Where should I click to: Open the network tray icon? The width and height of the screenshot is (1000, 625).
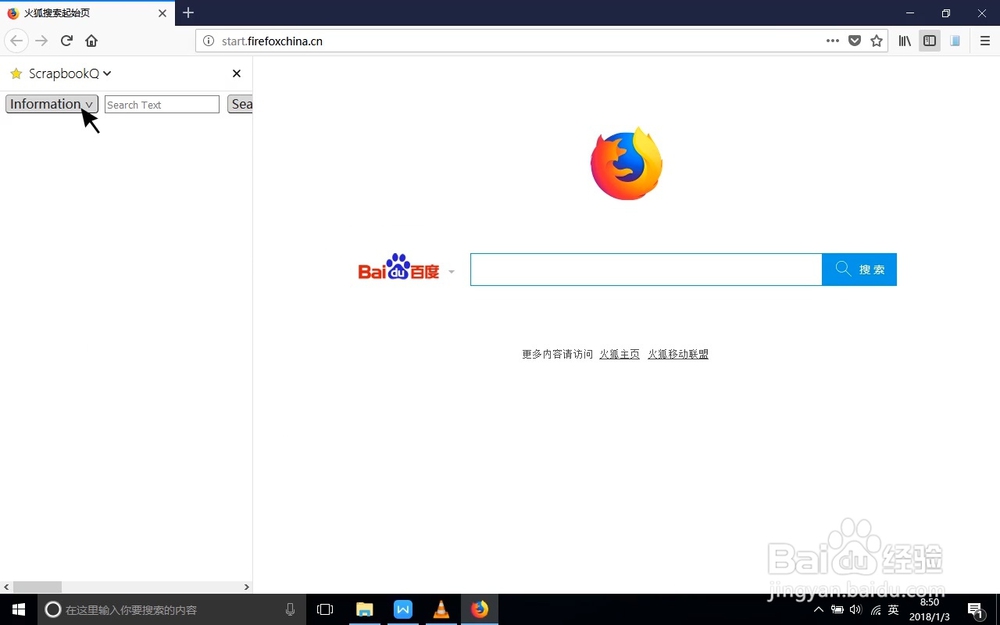876,610
